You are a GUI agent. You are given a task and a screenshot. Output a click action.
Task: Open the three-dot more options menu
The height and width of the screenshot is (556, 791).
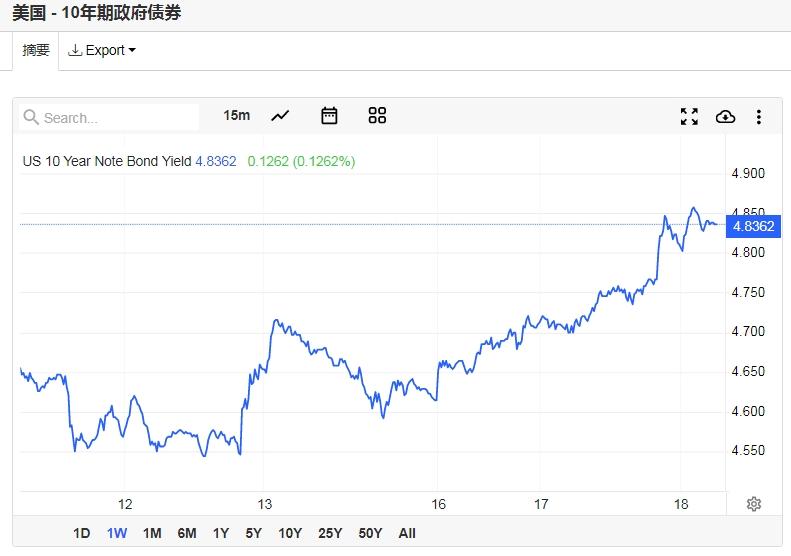pyautogui.click(x=759, y=117)
